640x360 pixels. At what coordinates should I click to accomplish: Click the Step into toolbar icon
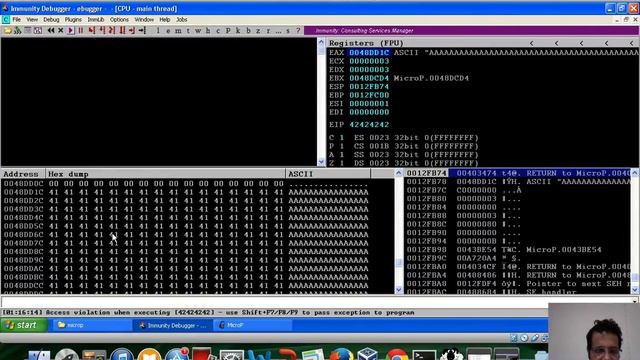click(x=92, y=31)
